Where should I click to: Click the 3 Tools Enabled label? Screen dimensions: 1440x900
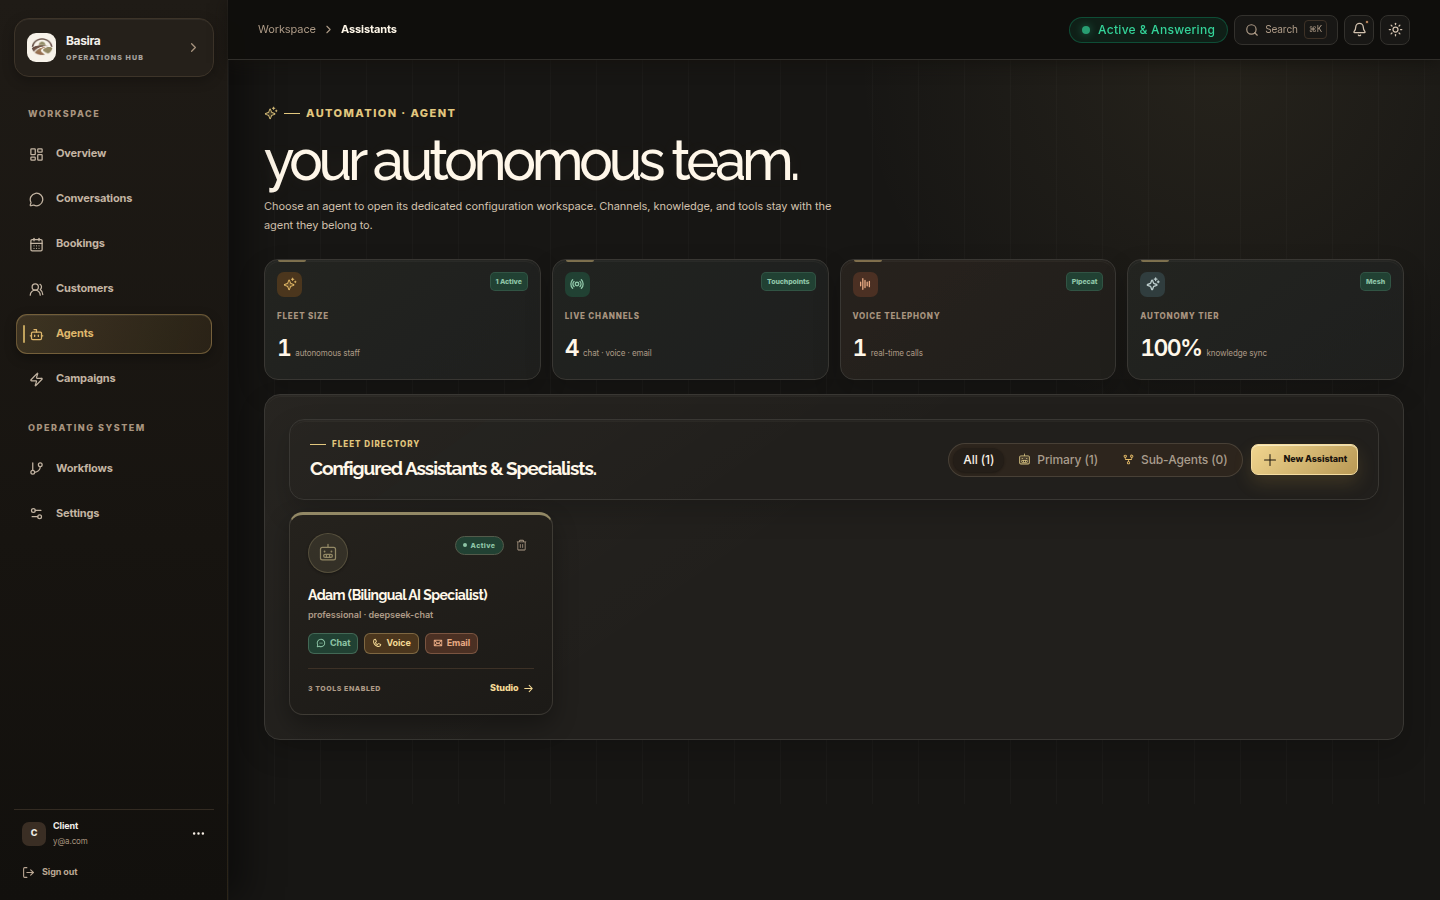pyautogui.click(x=344, y=689)
